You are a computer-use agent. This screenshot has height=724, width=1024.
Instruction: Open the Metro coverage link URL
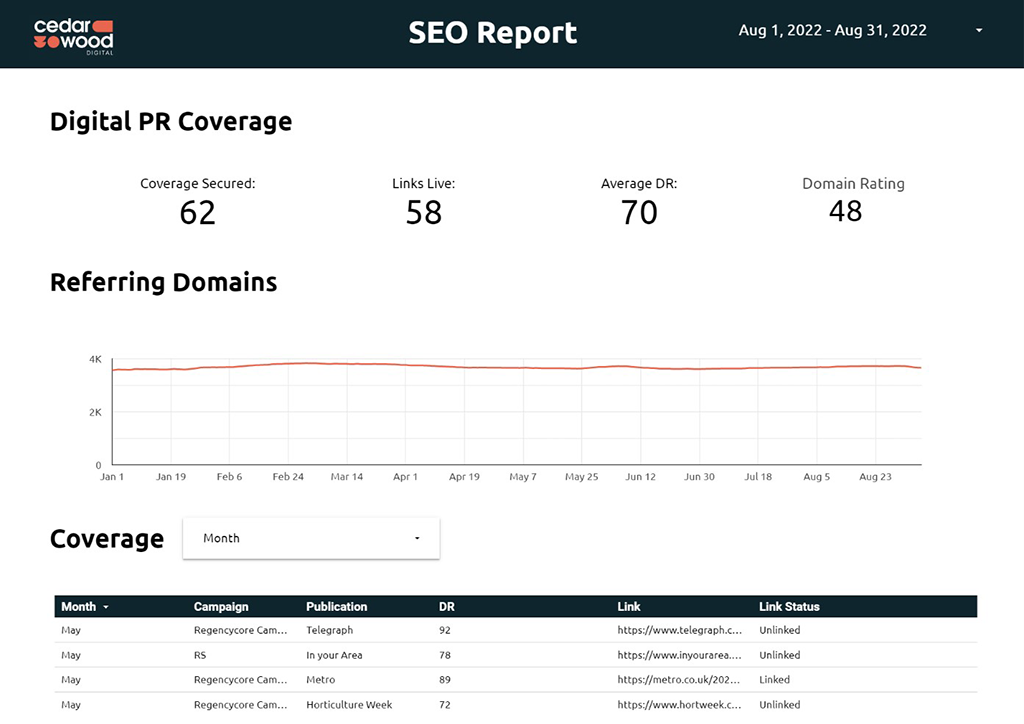[x=680, y=680]
